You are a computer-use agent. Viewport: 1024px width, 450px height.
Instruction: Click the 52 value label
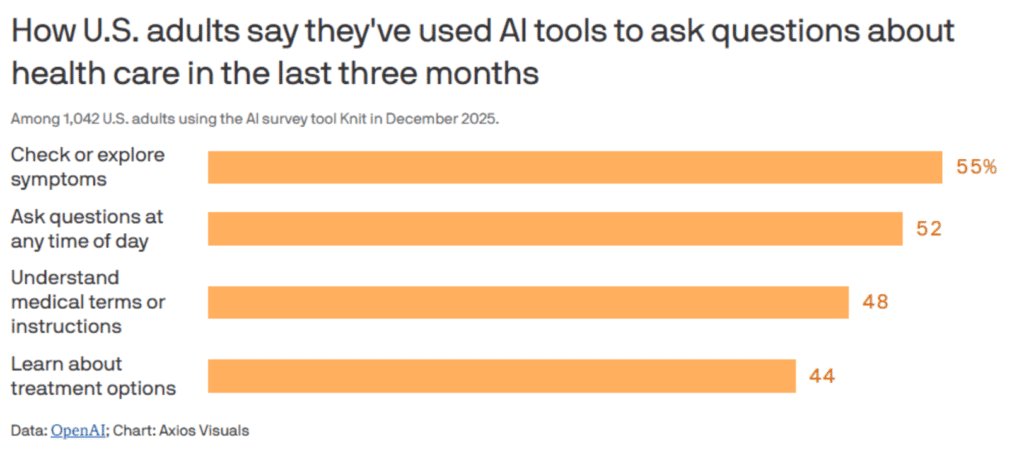click(x=929, y=229)
